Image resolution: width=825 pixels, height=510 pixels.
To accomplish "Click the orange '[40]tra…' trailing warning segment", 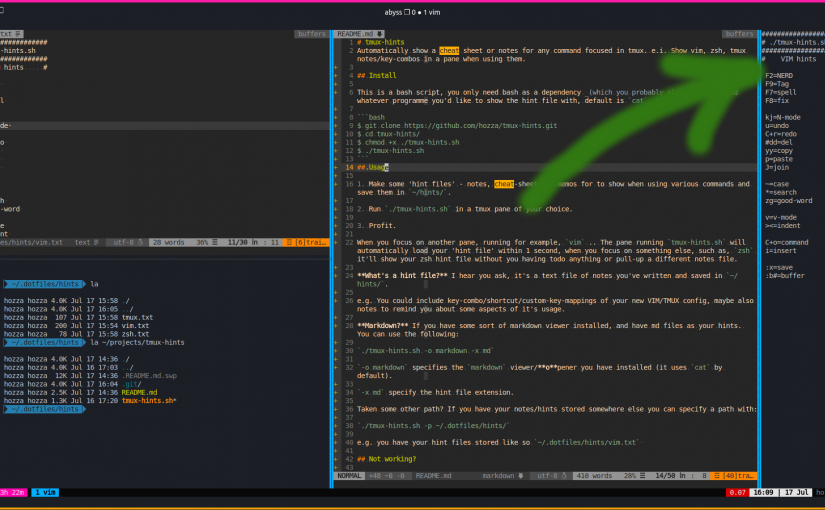I will point(733,476).
